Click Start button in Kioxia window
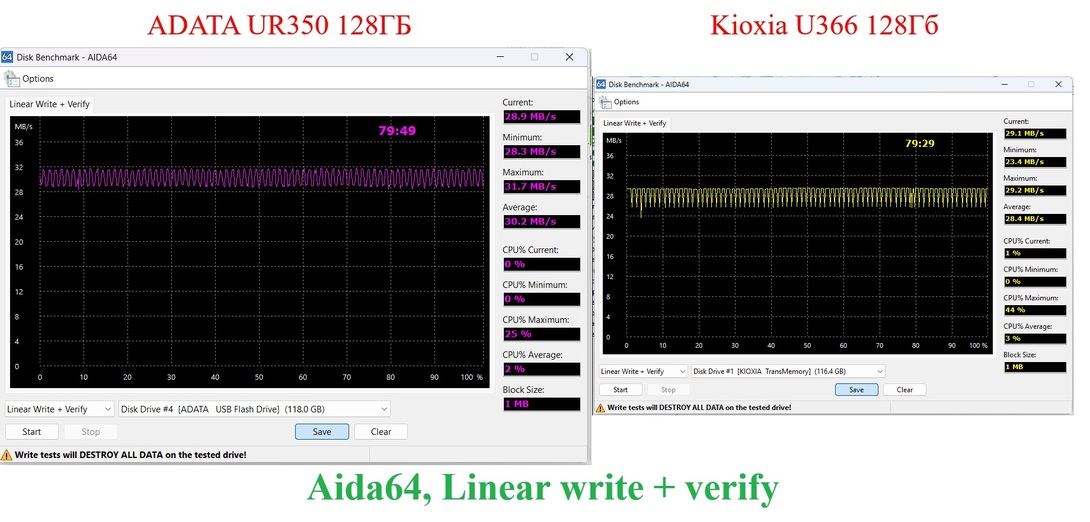The image size is (1090, 522). coord(621,390)
